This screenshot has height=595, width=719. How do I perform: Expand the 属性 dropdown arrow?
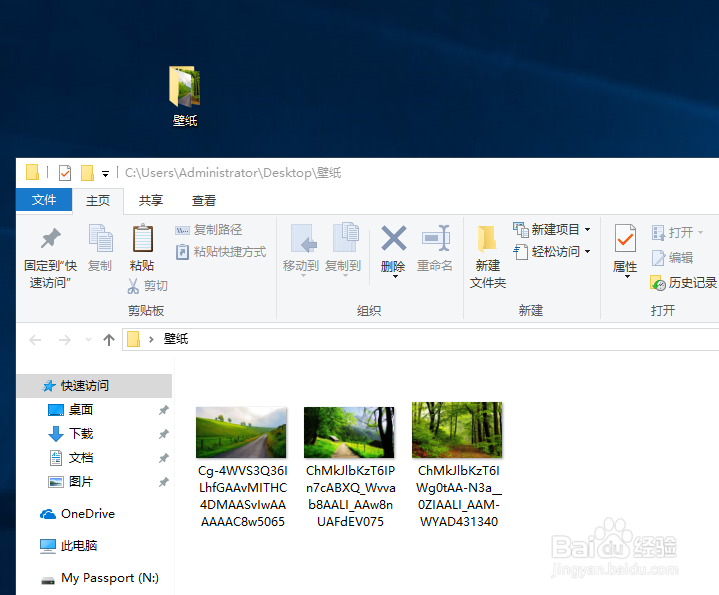click(627, 277)
